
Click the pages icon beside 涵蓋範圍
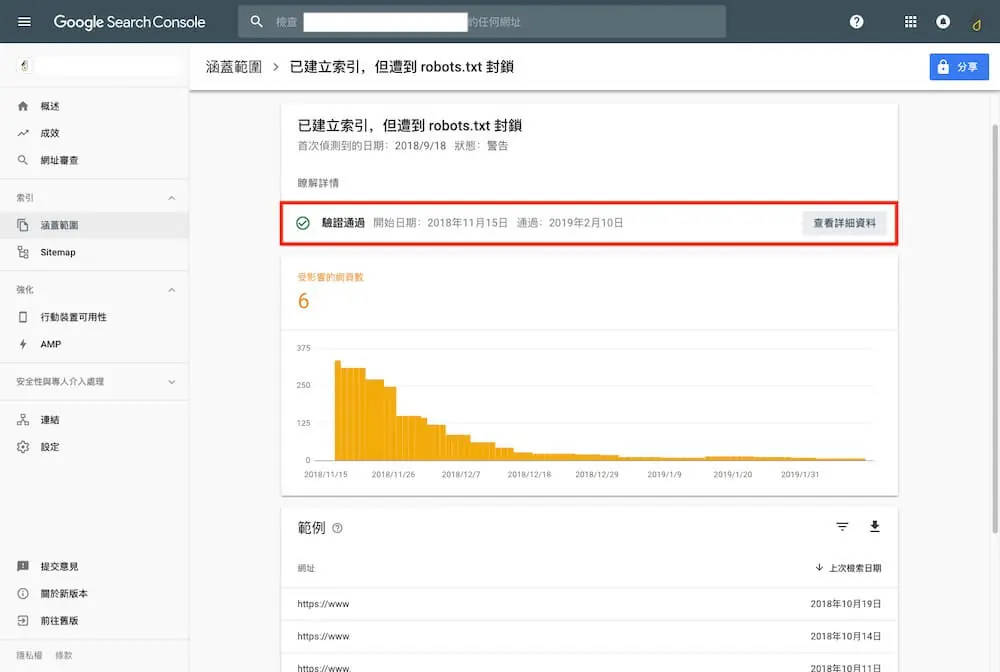(23, 225)
